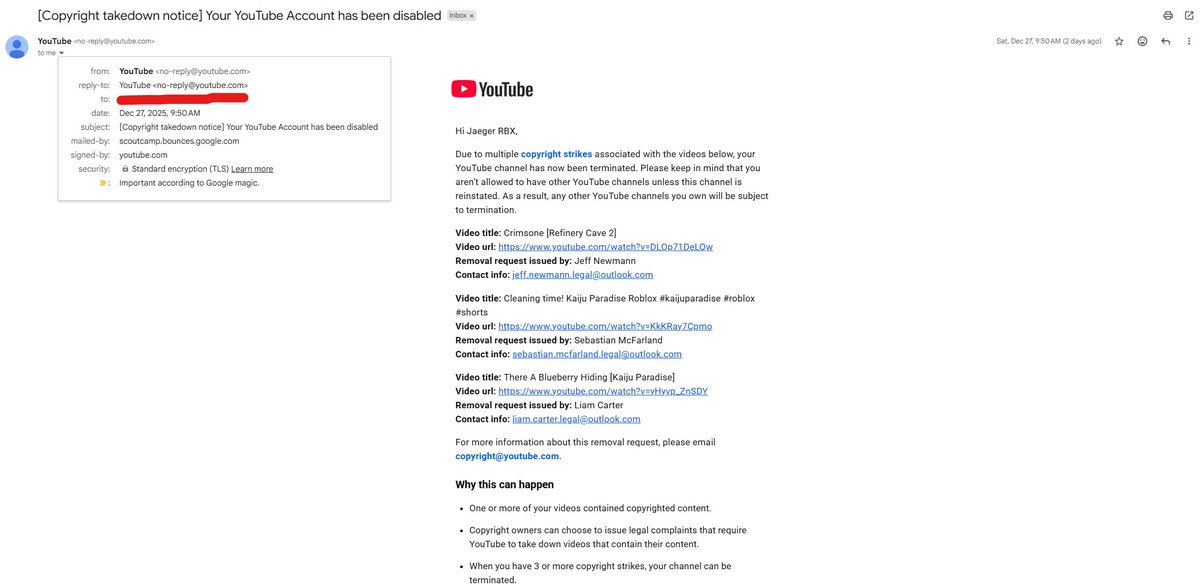The width and height of the screenshot is (1200, 588).
Task: Open the Learn more encryption link
Action: (x=252, y=169)
